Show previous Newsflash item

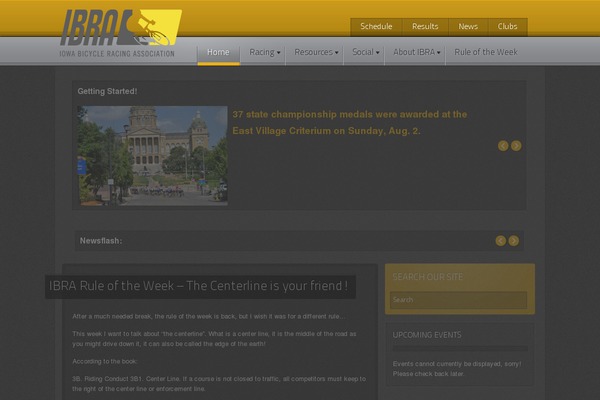click(x=501, y=241)
